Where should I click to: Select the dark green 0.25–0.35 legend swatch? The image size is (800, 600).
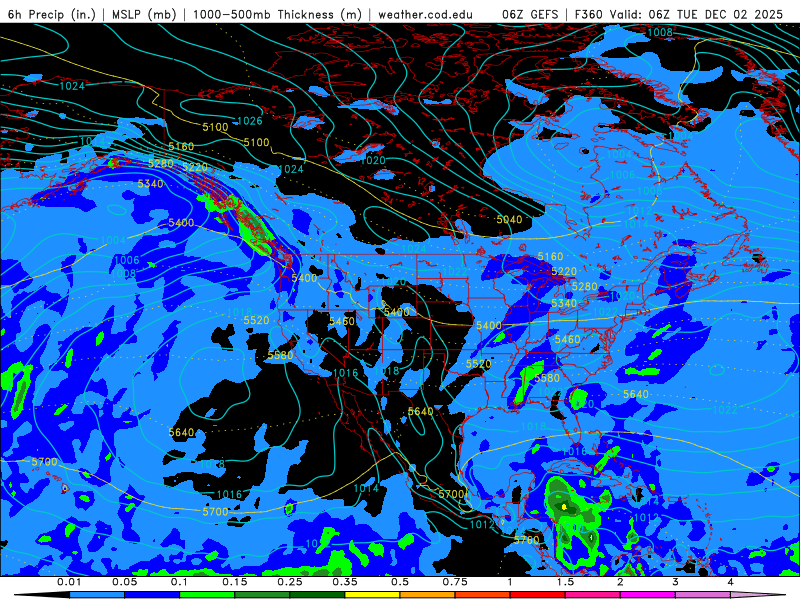(317, 595)
